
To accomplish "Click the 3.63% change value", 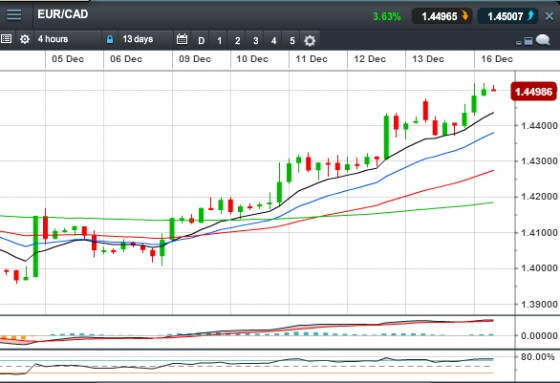I will tap(387, 16).
